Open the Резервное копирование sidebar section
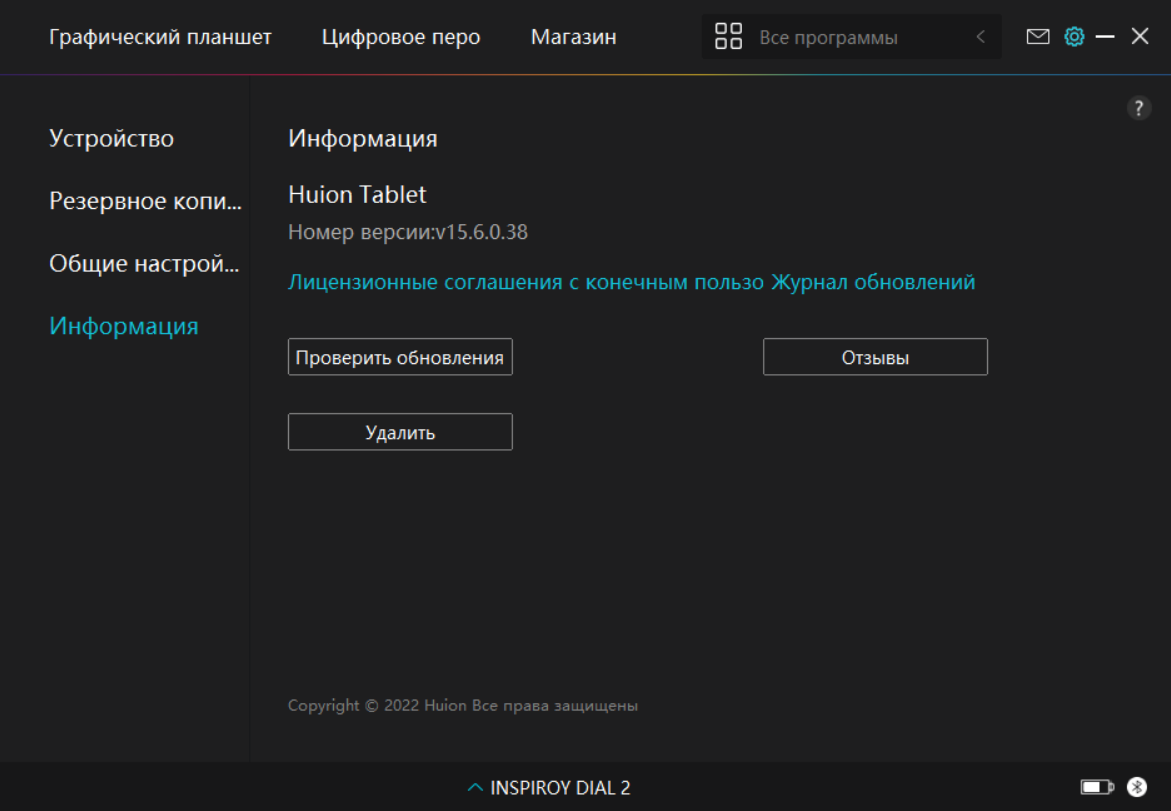Viewport: 1171px width, 811px height. (145, 201)
